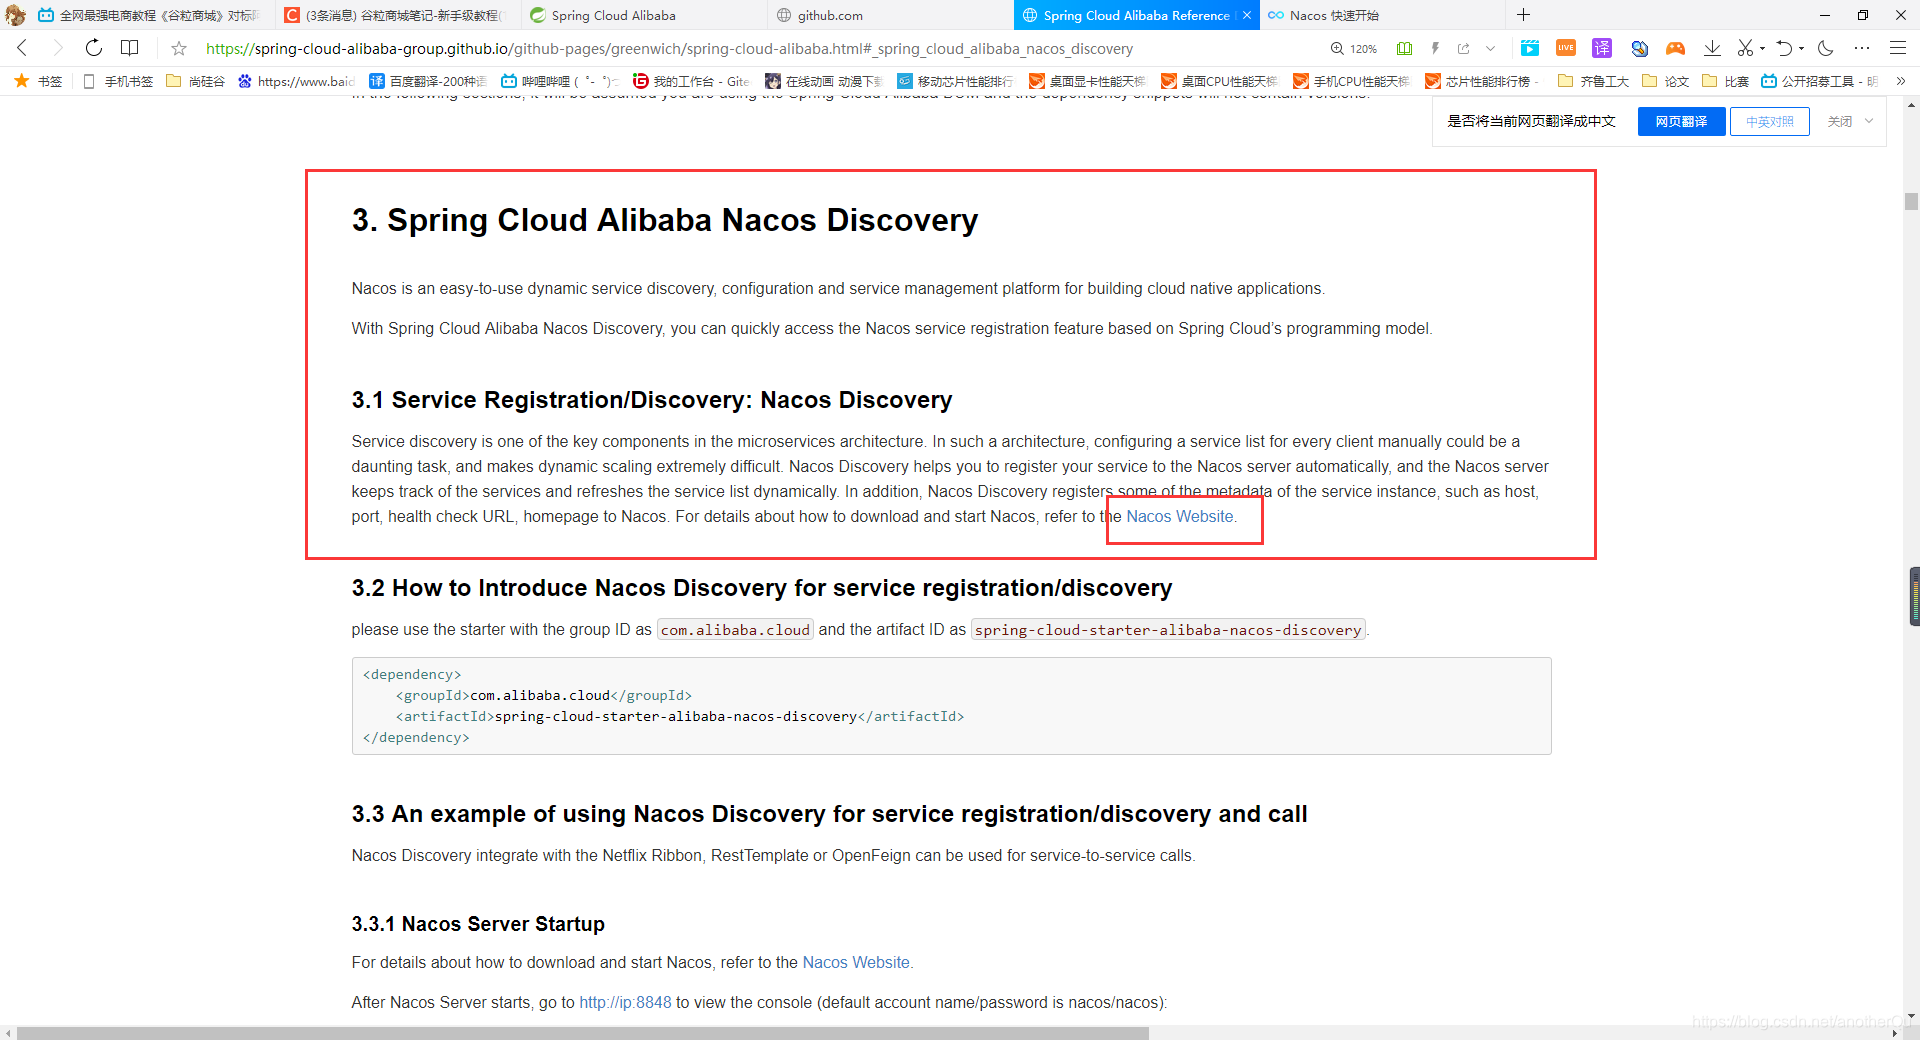Open the downloads panel
Image resolution: width=1920 pixels, height=1040 pixels.
tap(1712, 48)
